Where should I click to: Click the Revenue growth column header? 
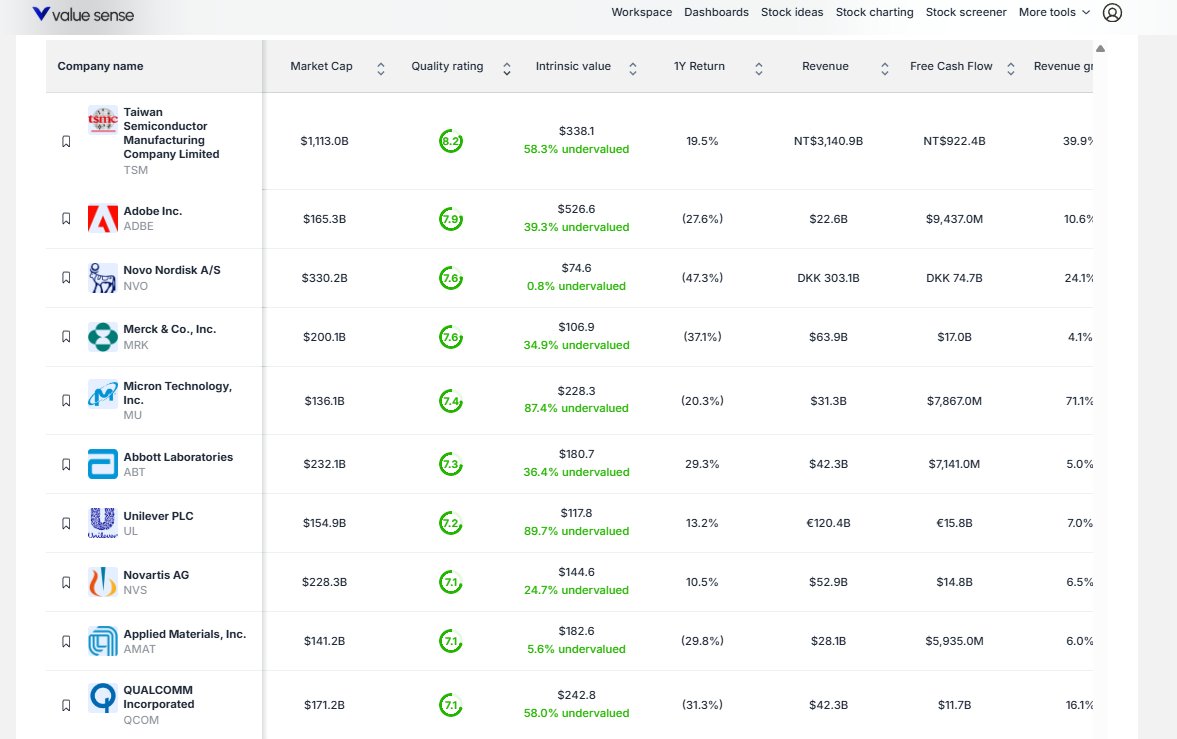click(x=1063, y=66)
